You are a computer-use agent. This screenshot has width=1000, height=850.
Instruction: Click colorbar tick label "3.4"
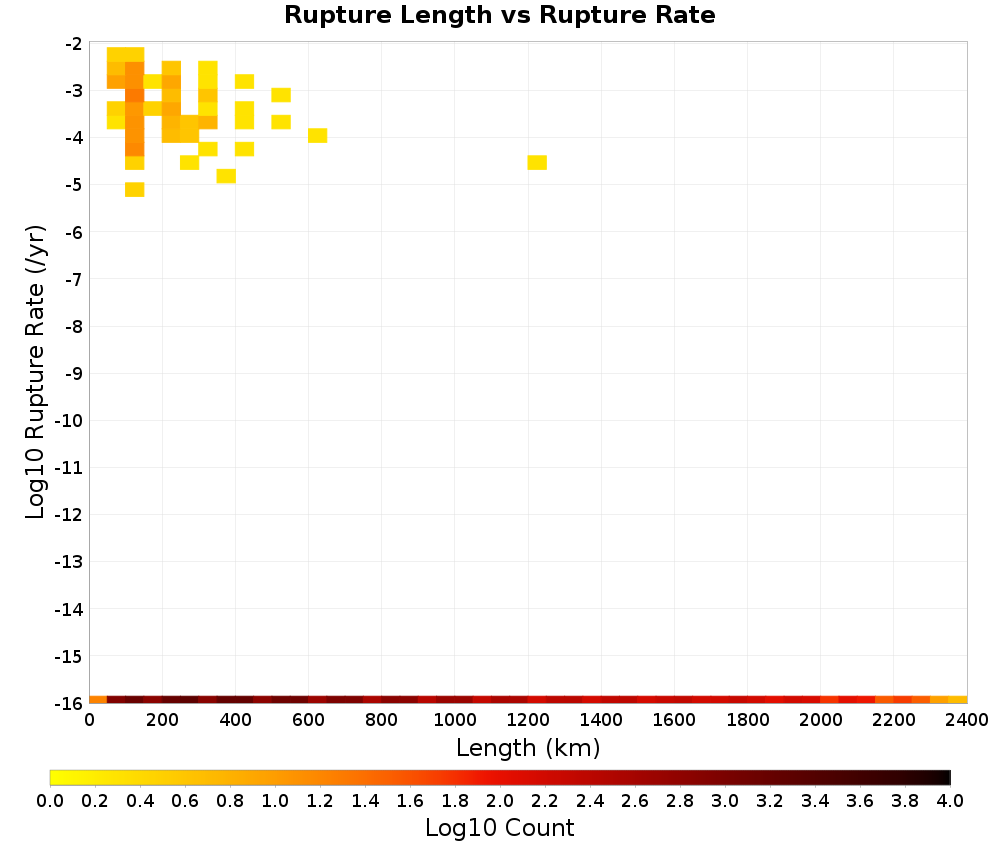pyautogui.click(x=816, y=801)
